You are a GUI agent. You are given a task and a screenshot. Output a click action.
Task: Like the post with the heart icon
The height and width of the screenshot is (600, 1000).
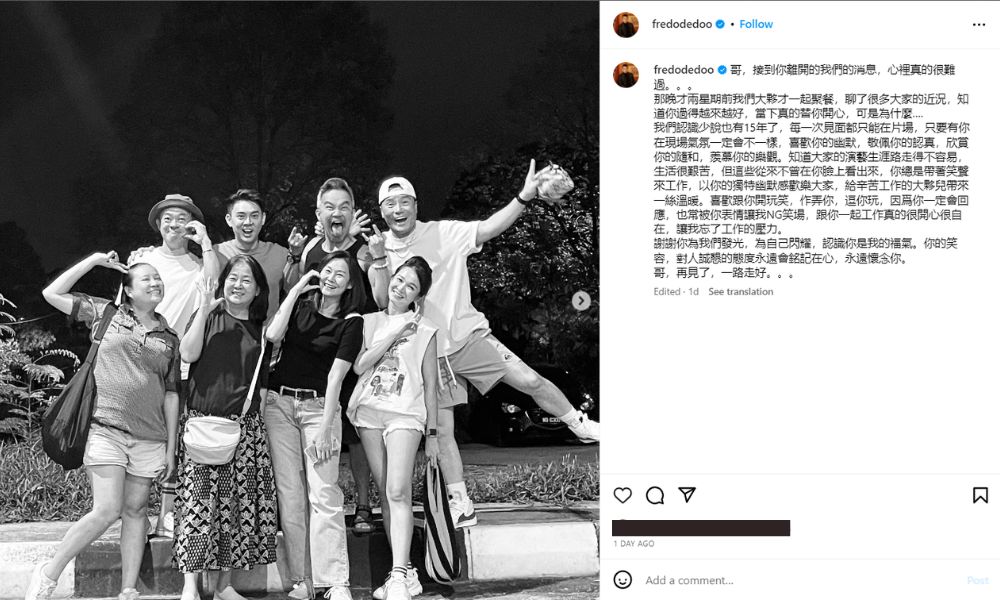[622, 495]
